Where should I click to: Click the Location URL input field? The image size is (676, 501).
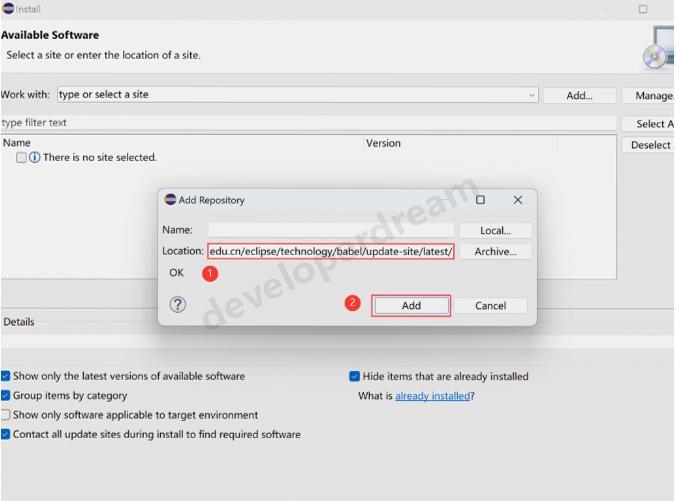coord(330,251)
